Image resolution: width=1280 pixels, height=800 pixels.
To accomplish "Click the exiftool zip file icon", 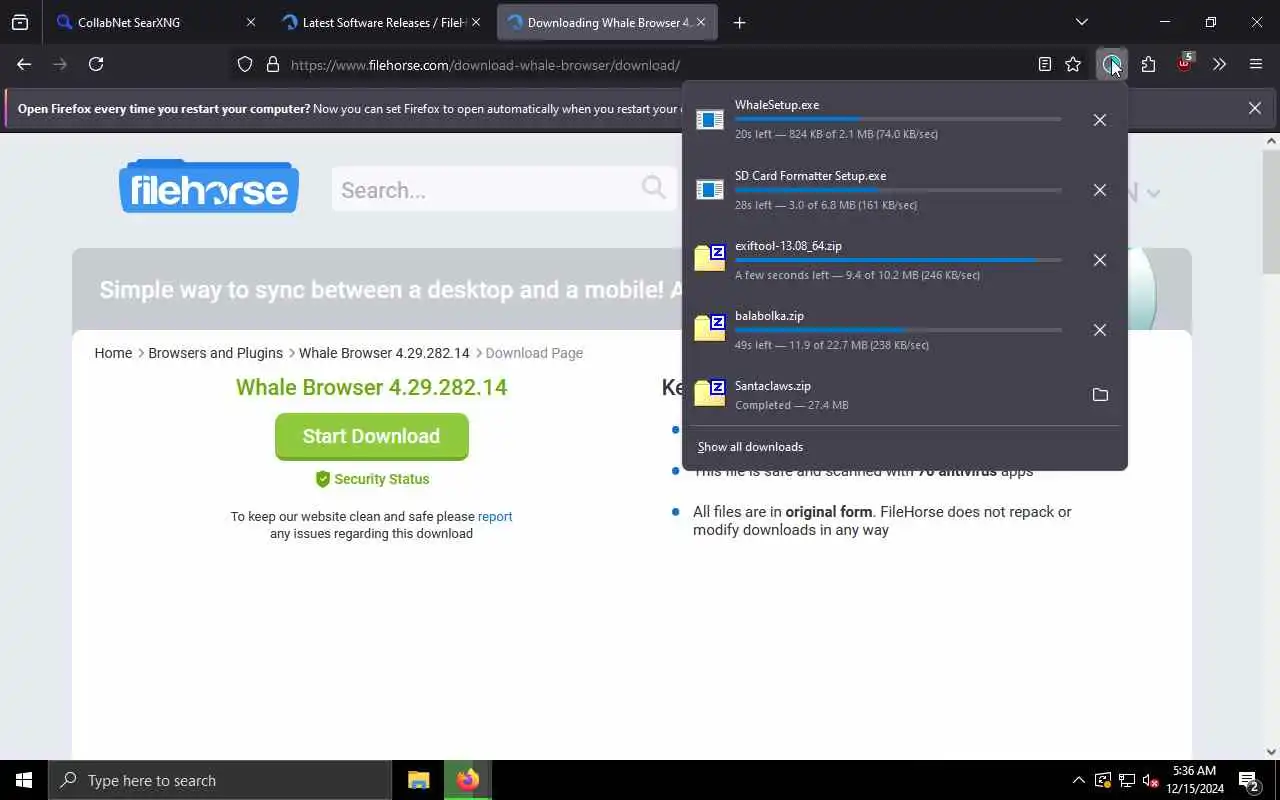I will click(x=710, y=258).
